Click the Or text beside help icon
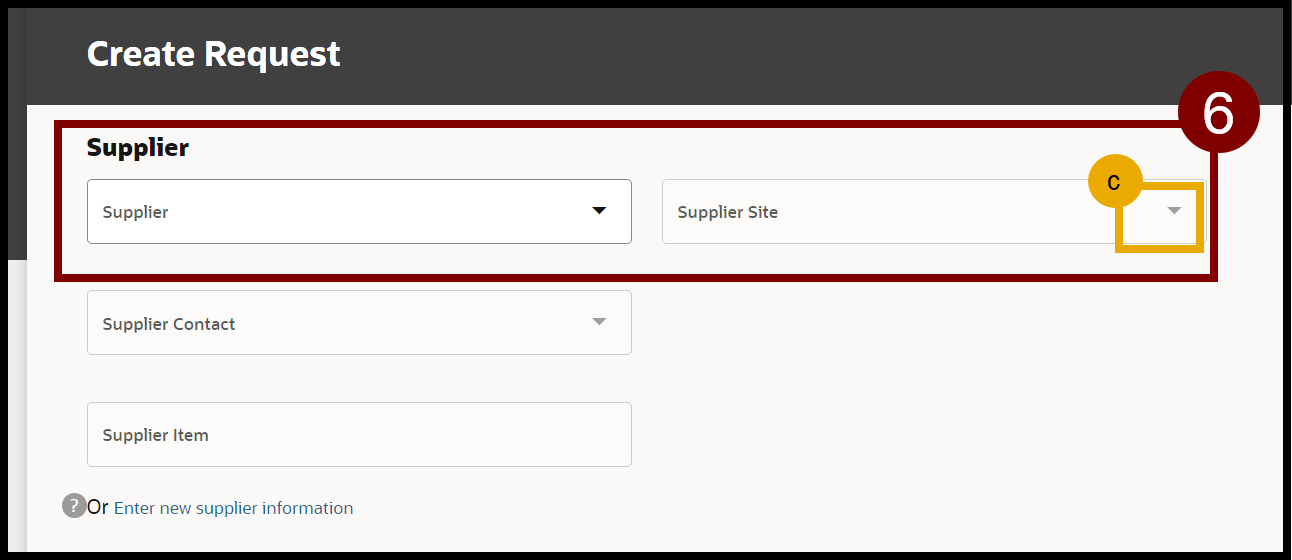1292x560 pixels. 98,507
